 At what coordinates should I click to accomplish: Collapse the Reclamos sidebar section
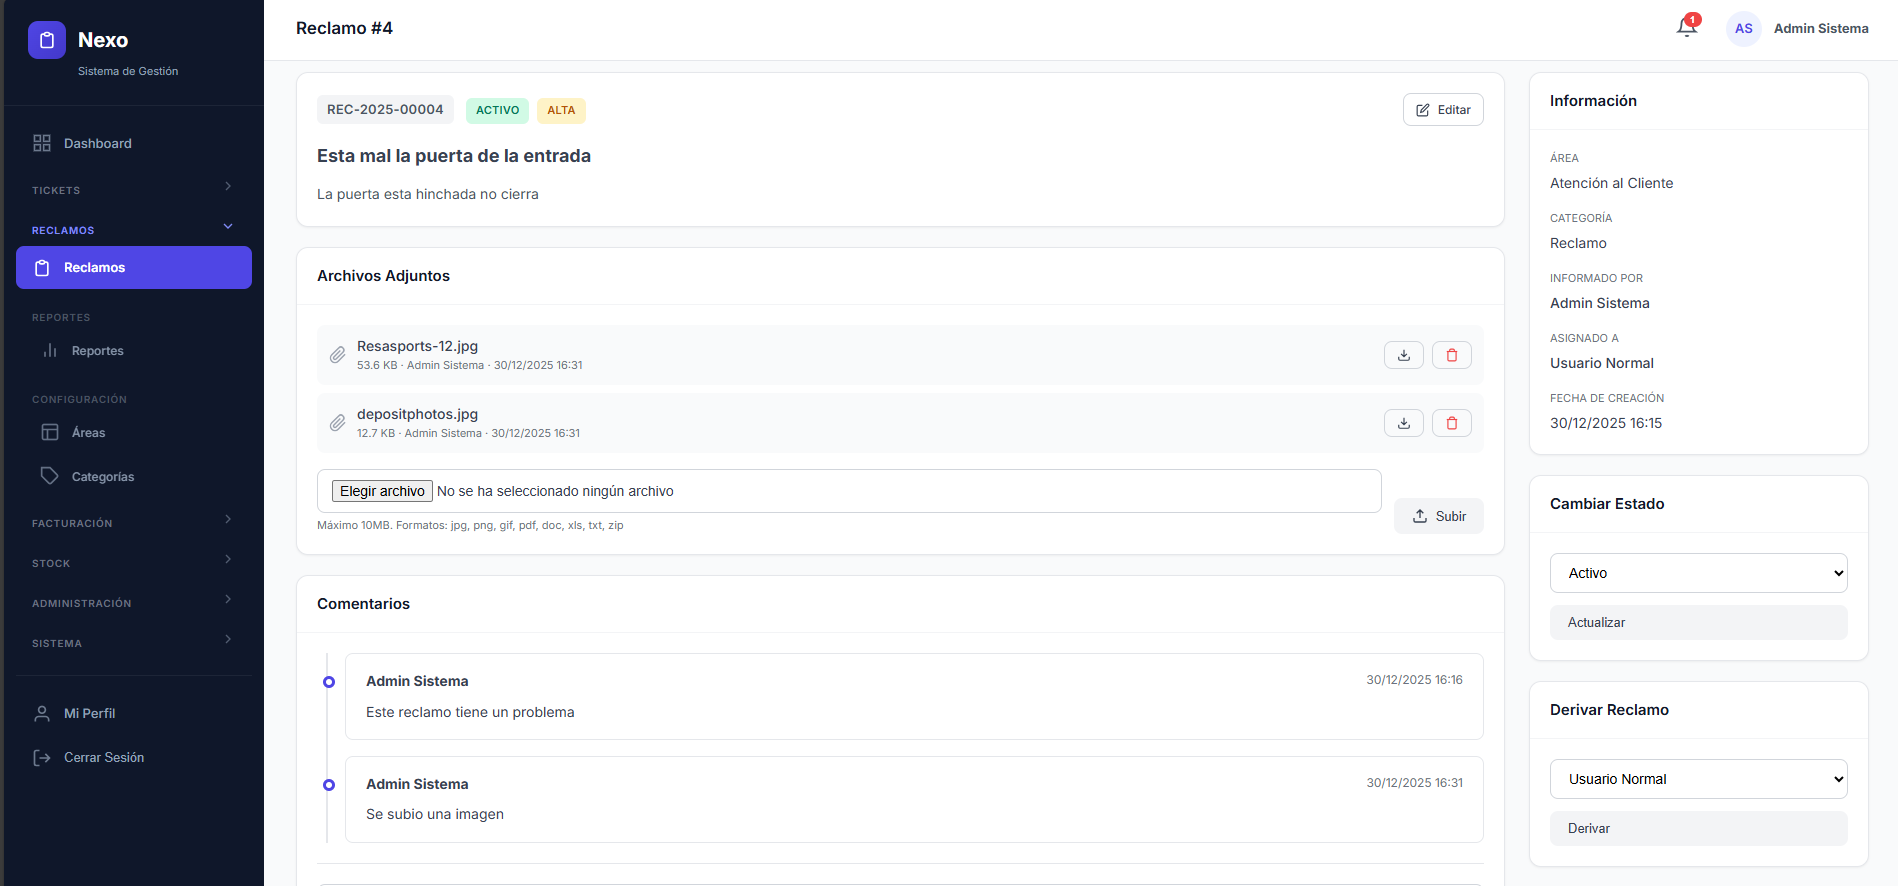coord(133,229)
